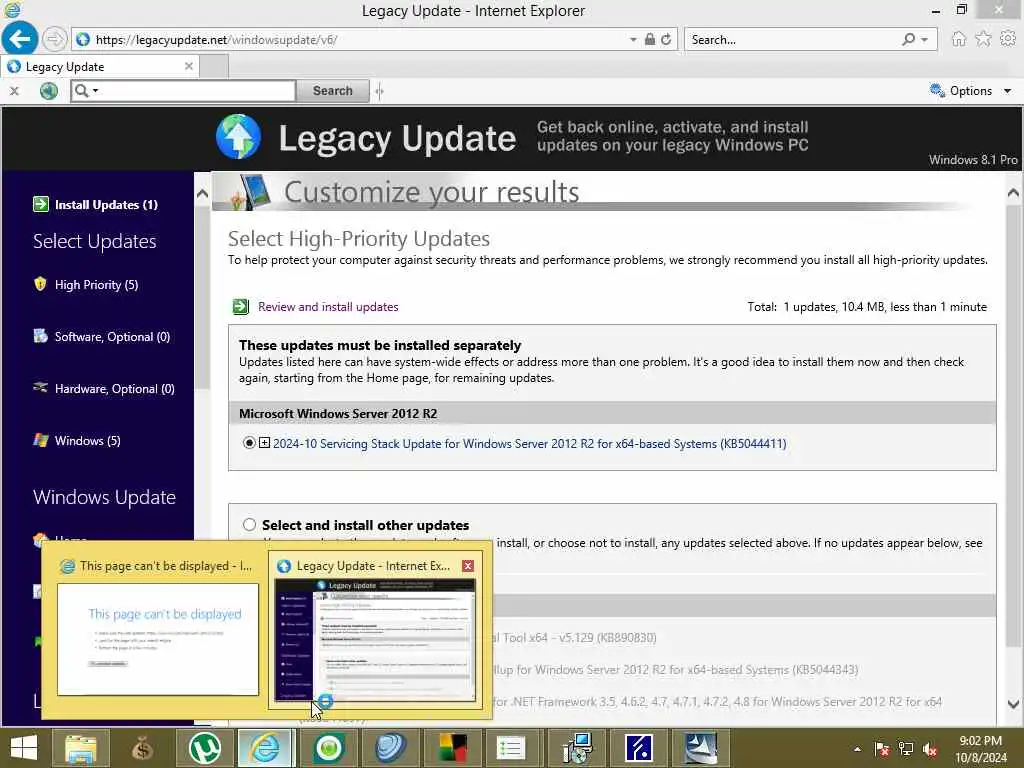Screen dimensions: 1024x768
Task: Click the Internet Explorer taskbar icon
Action: click(x=265, y=748)
